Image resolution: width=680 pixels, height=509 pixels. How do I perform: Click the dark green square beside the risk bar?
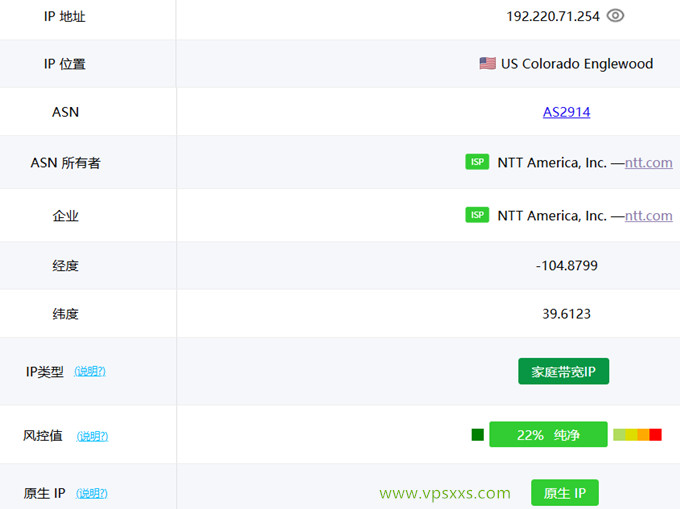[x=477, y=434]
